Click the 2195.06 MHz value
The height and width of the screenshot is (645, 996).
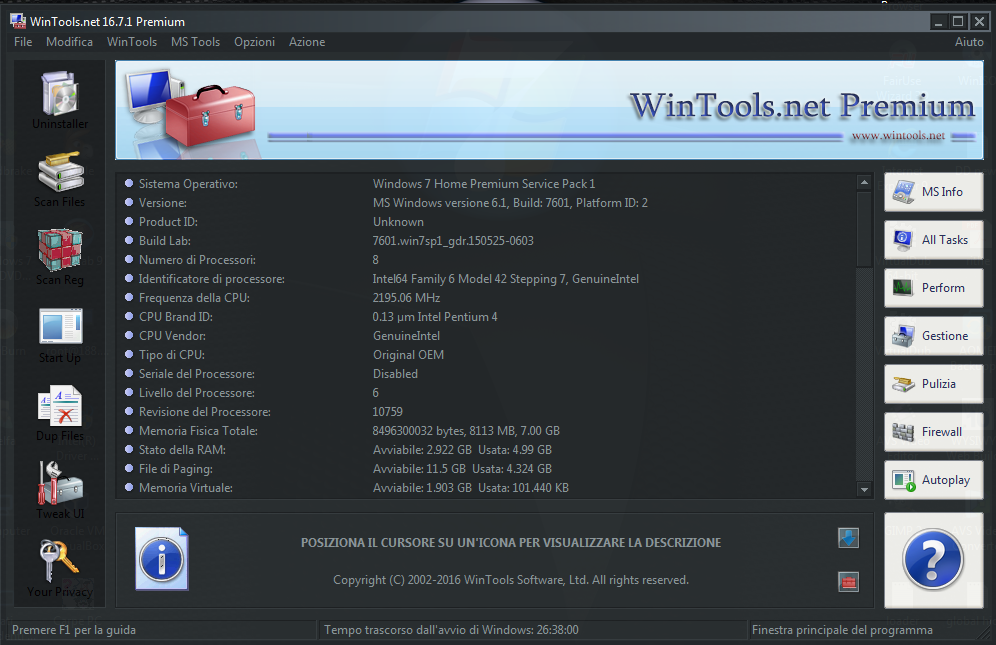[406, 298]
